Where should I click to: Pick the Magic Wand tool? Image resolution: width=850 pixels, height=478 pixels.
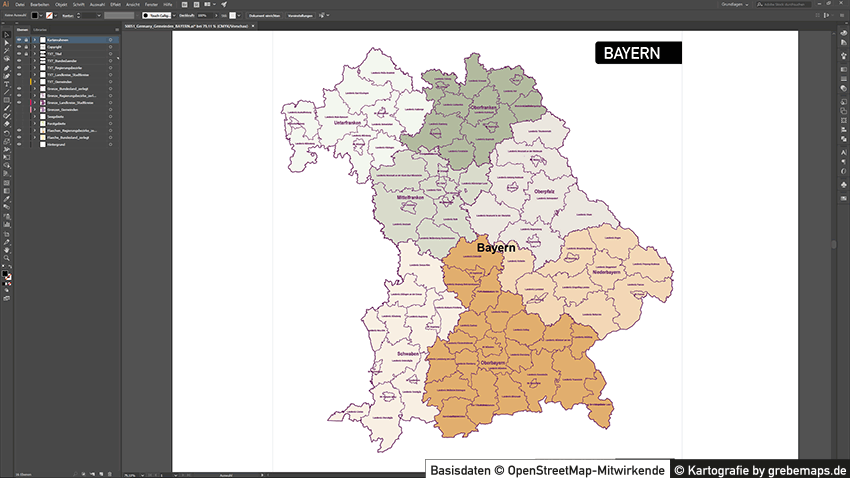click(6, 51)
